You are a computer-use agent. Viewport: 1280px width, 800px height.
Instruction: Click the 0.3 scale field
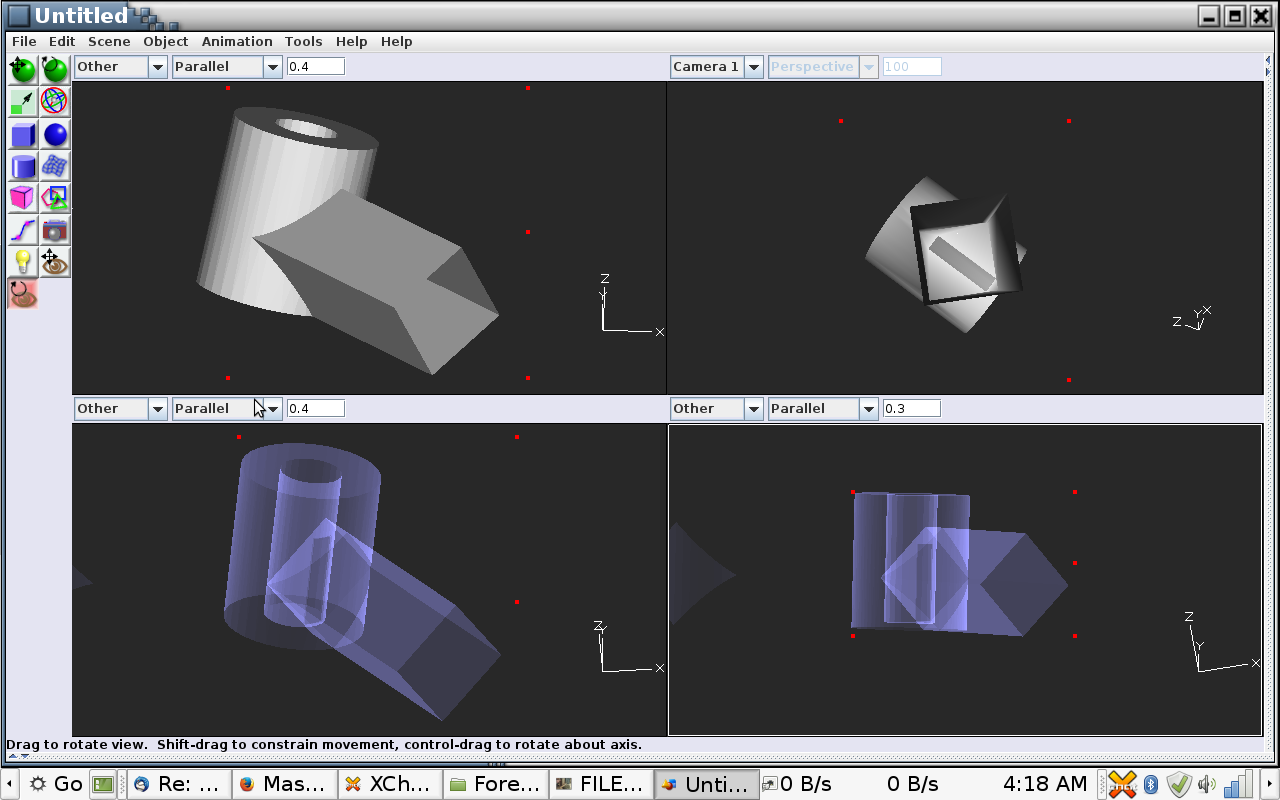coord(911,409)
